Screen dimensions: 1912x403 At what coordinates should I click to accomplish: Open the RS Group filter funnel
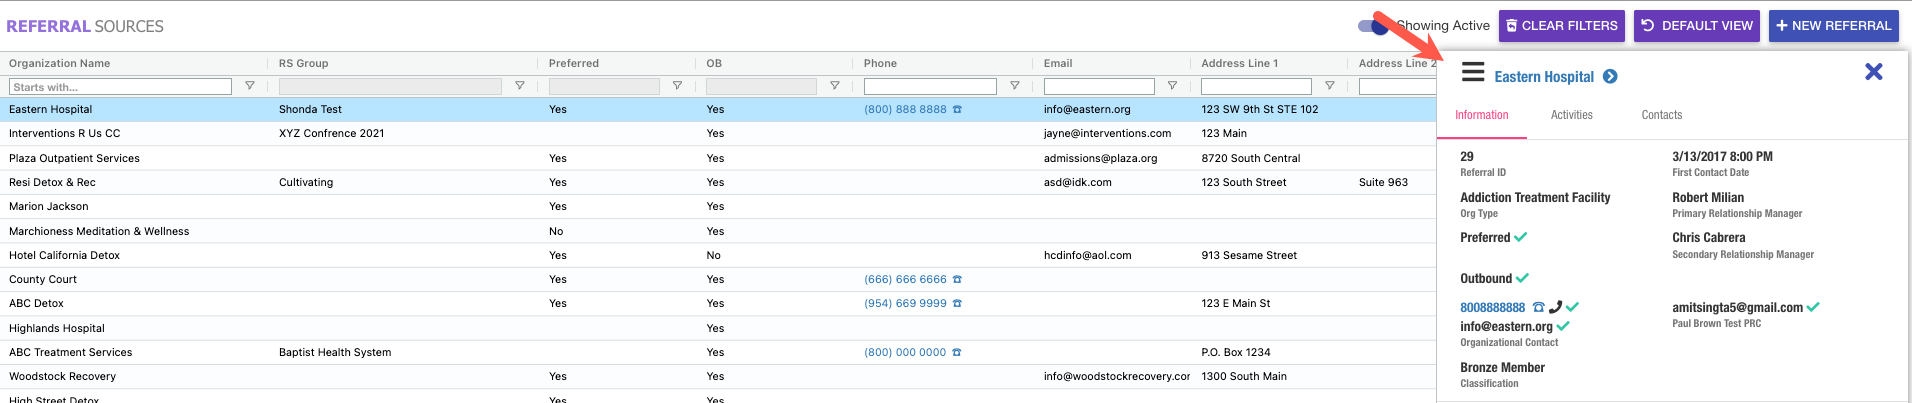520,87
